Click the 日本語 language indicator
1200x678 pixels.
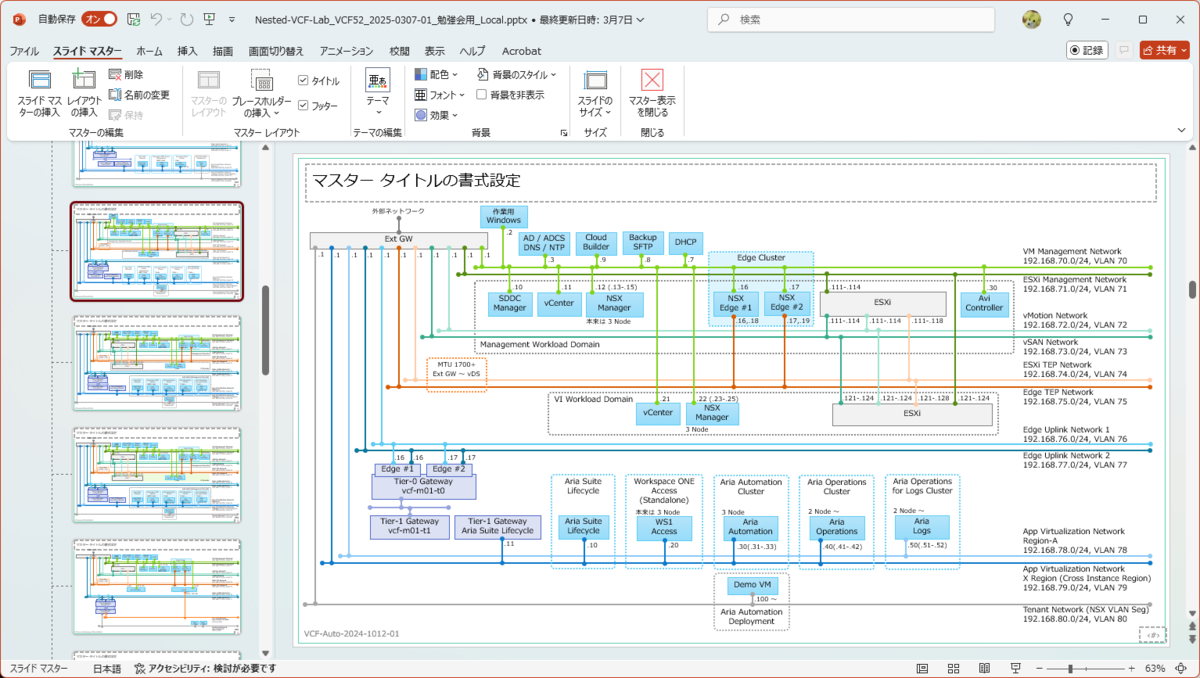tap(107, 668)
